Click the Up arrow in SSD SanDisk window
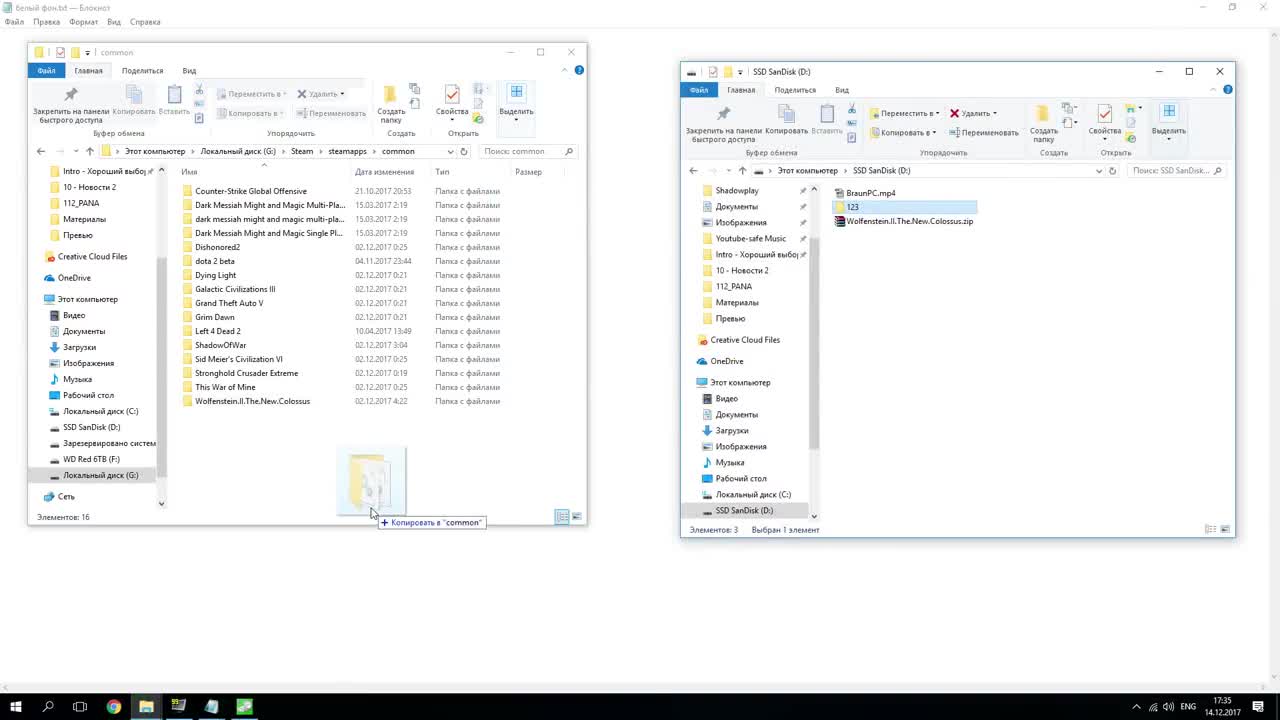Screen dimensions: 1280x720 click(x=742, y=170)
